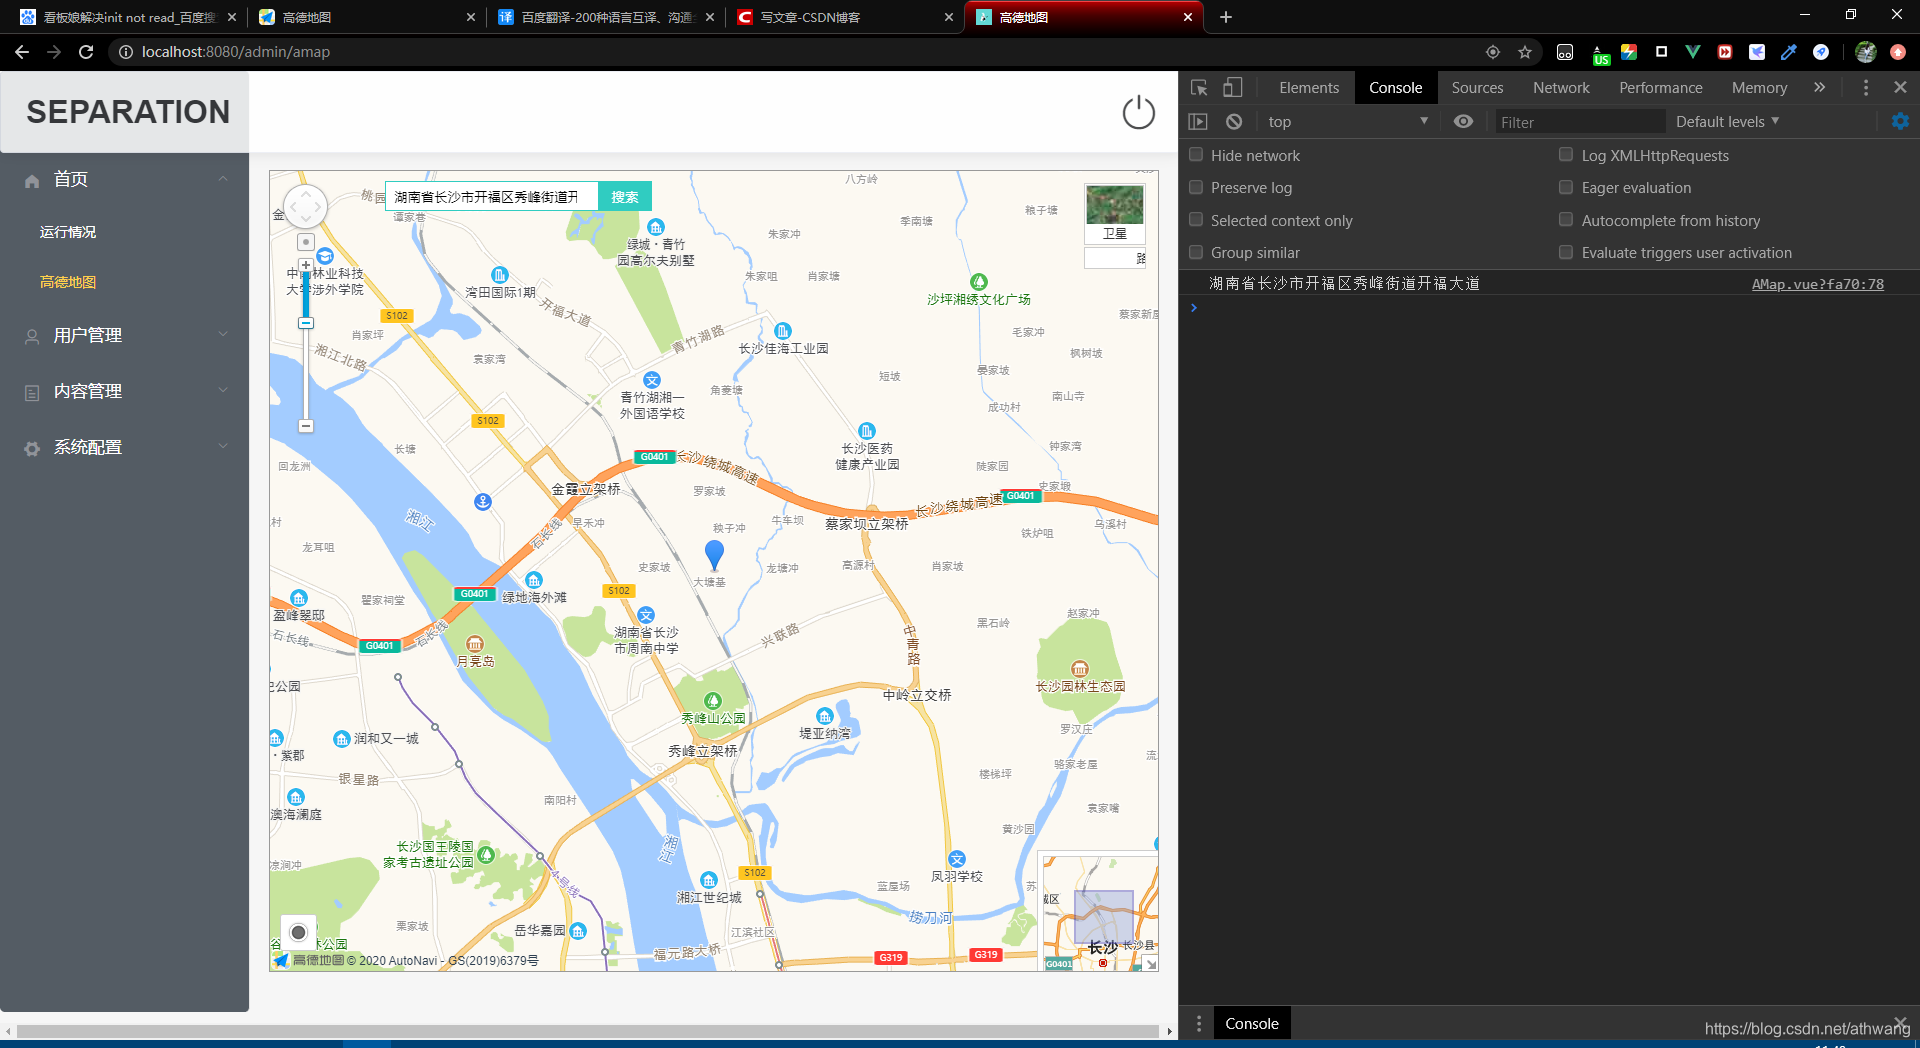Image resolution: width=1920 pixels, height=1048 pixels.
Task: Click view site information icon
Action: [x=126, y=52]
